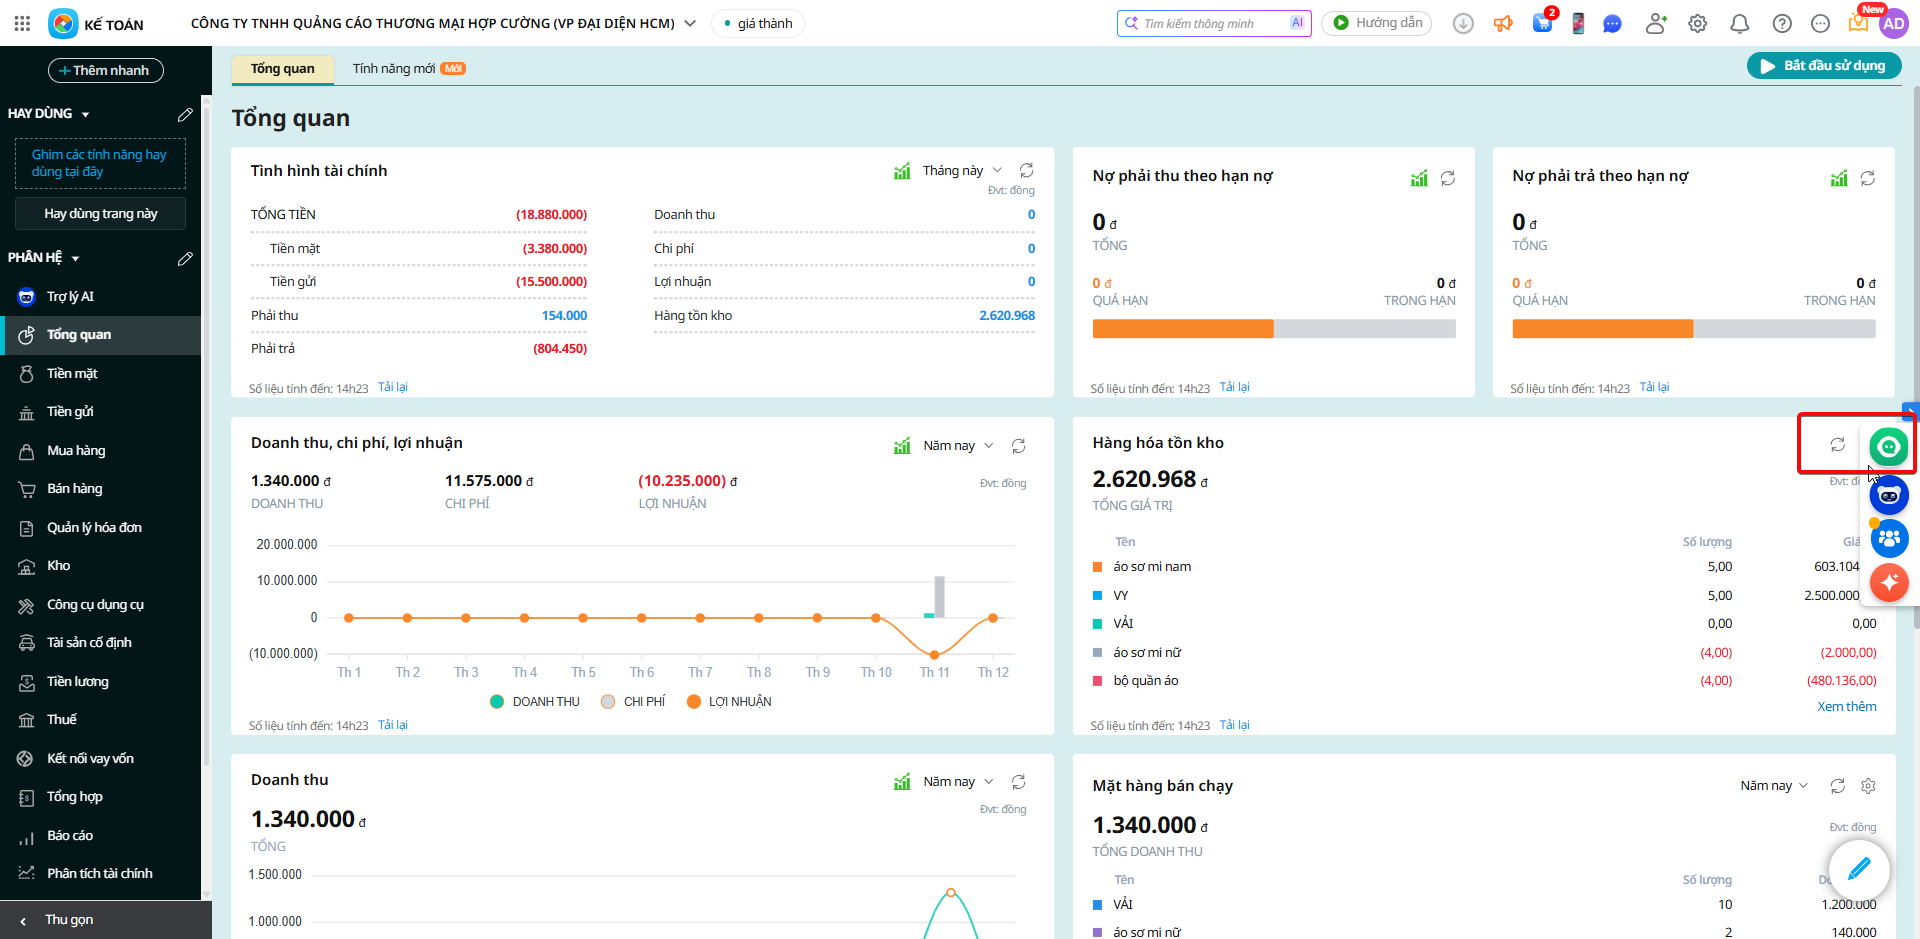Open Bán hàng in sidebar menu
The height and width of the screenshot is (939, 1920).
click(x=74, y=489)
